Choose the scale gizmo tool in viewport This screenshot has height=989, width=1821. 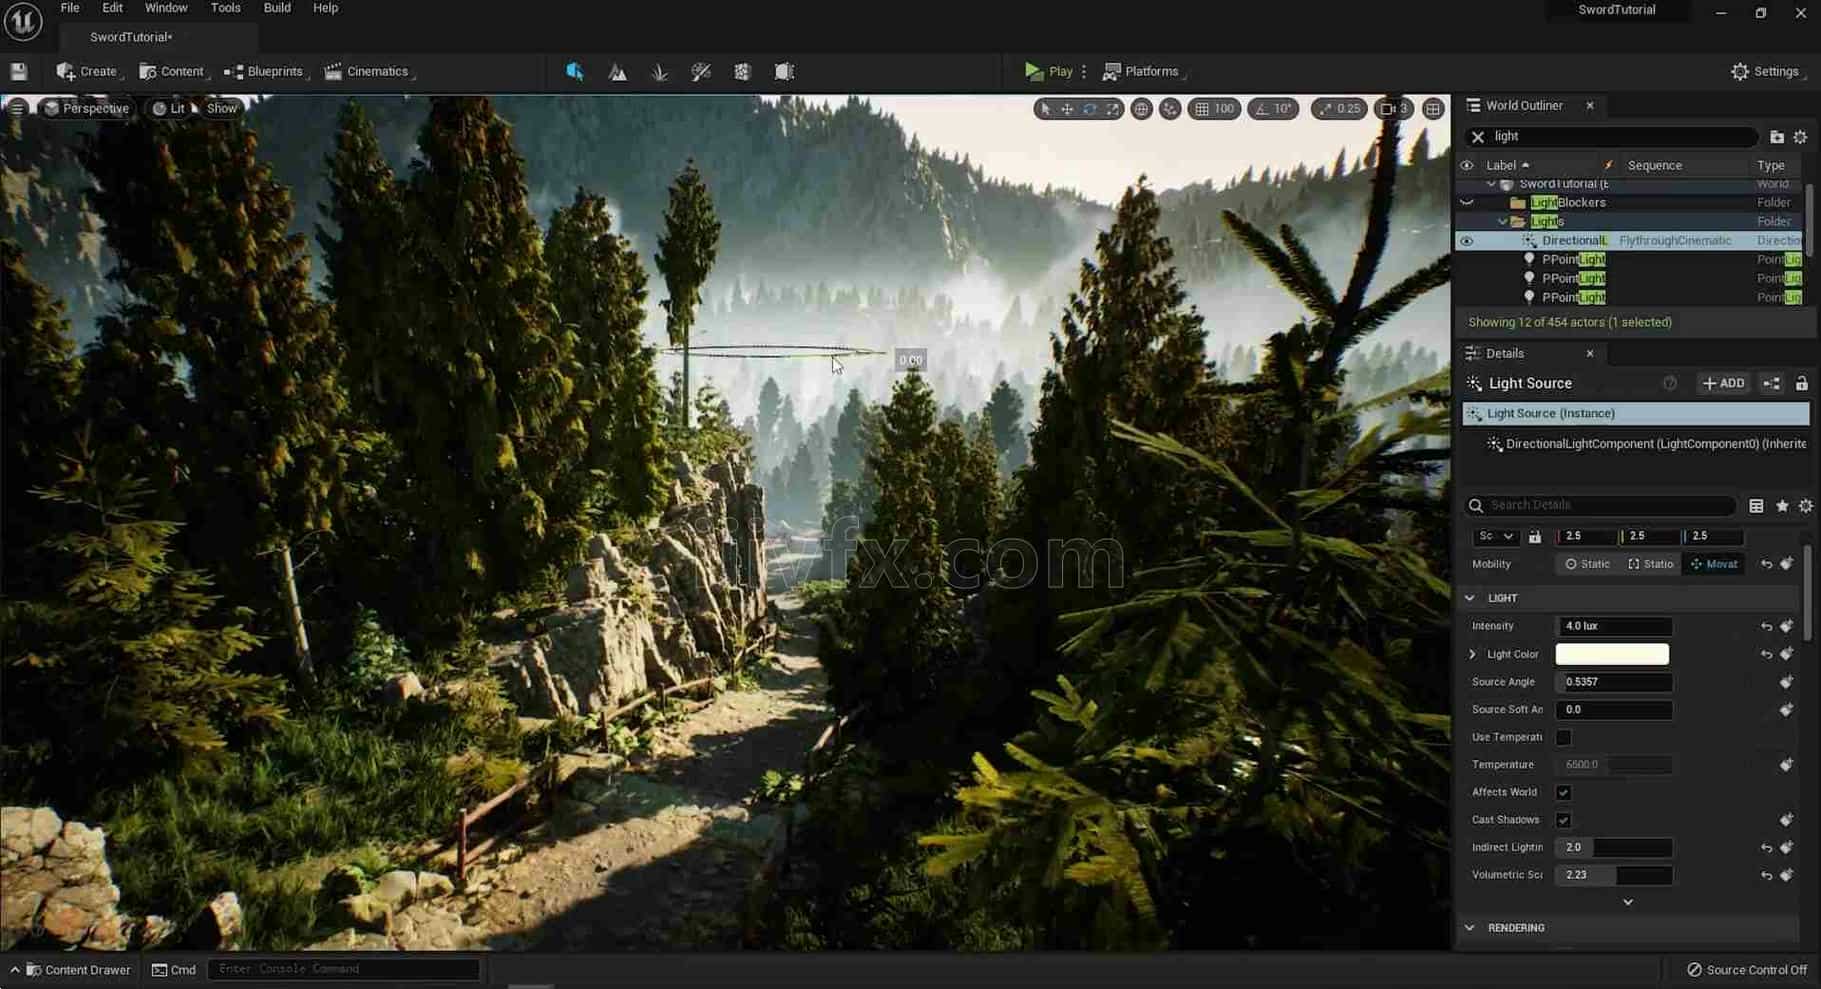1113,108
